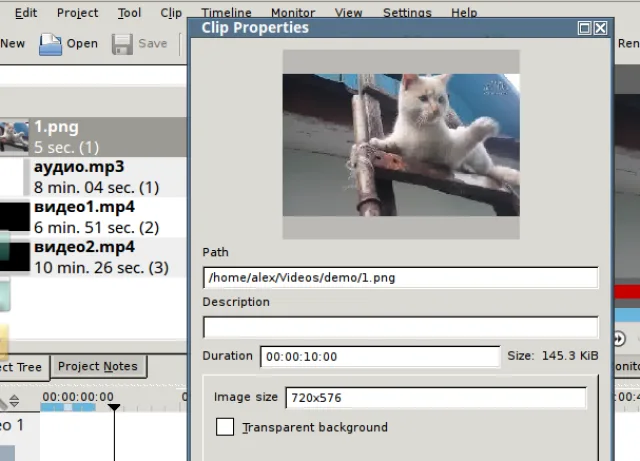Click the Size 145.3 KiB text
This screenshot has height=461, width=640.
[x=553, y=356]
